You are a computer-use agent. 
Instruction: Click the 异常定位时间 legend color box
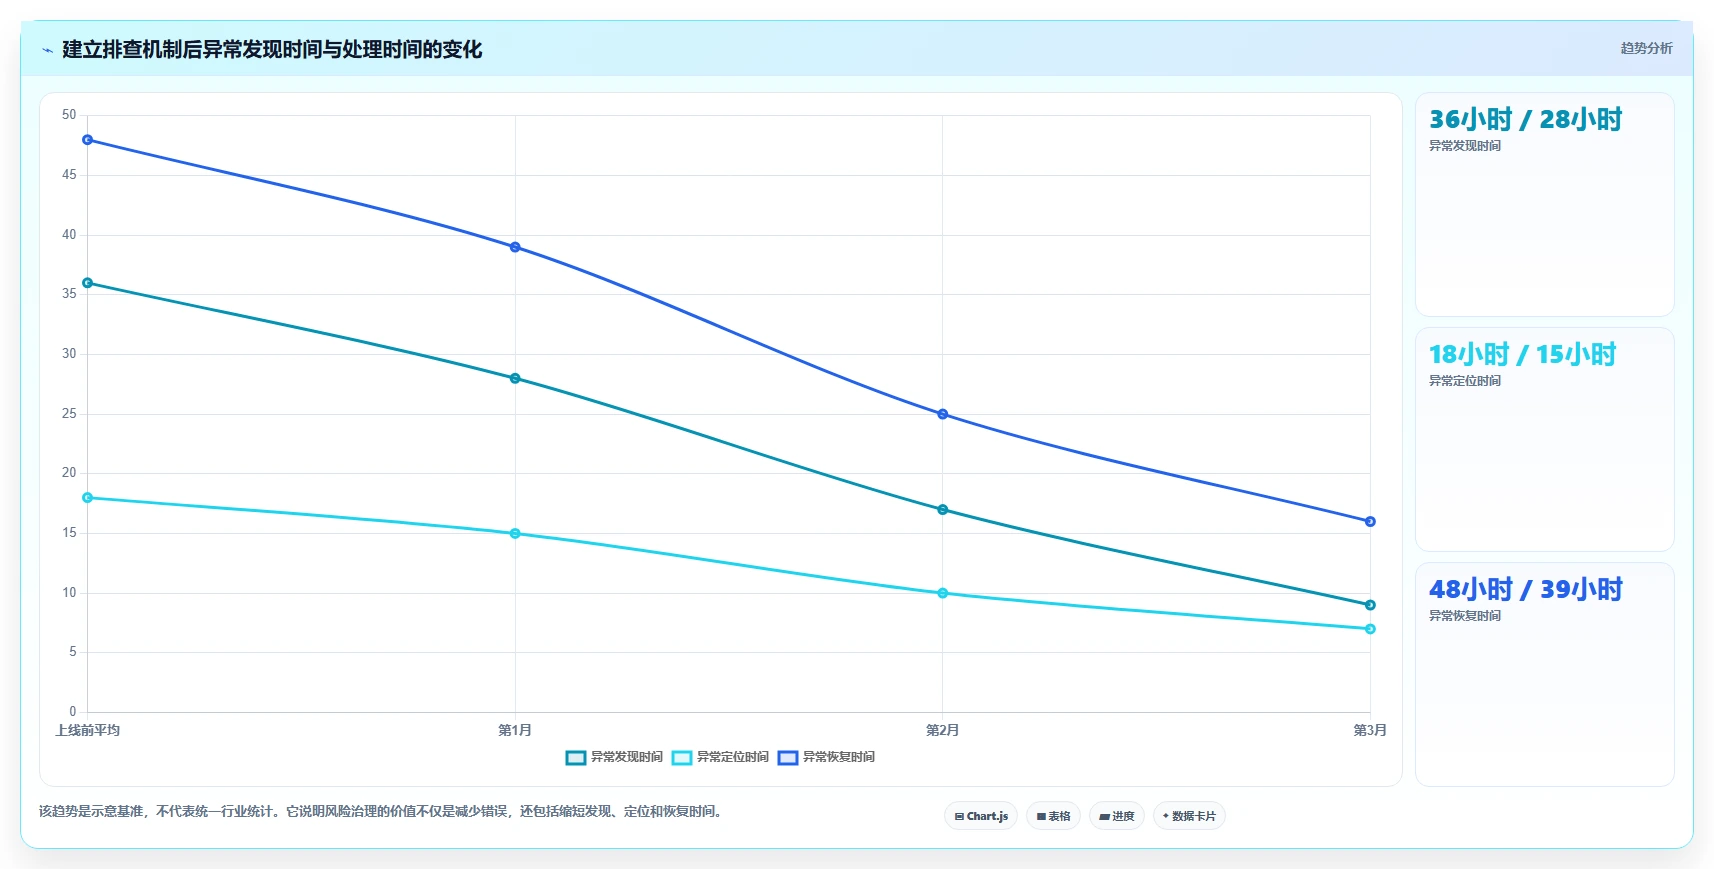681,757
